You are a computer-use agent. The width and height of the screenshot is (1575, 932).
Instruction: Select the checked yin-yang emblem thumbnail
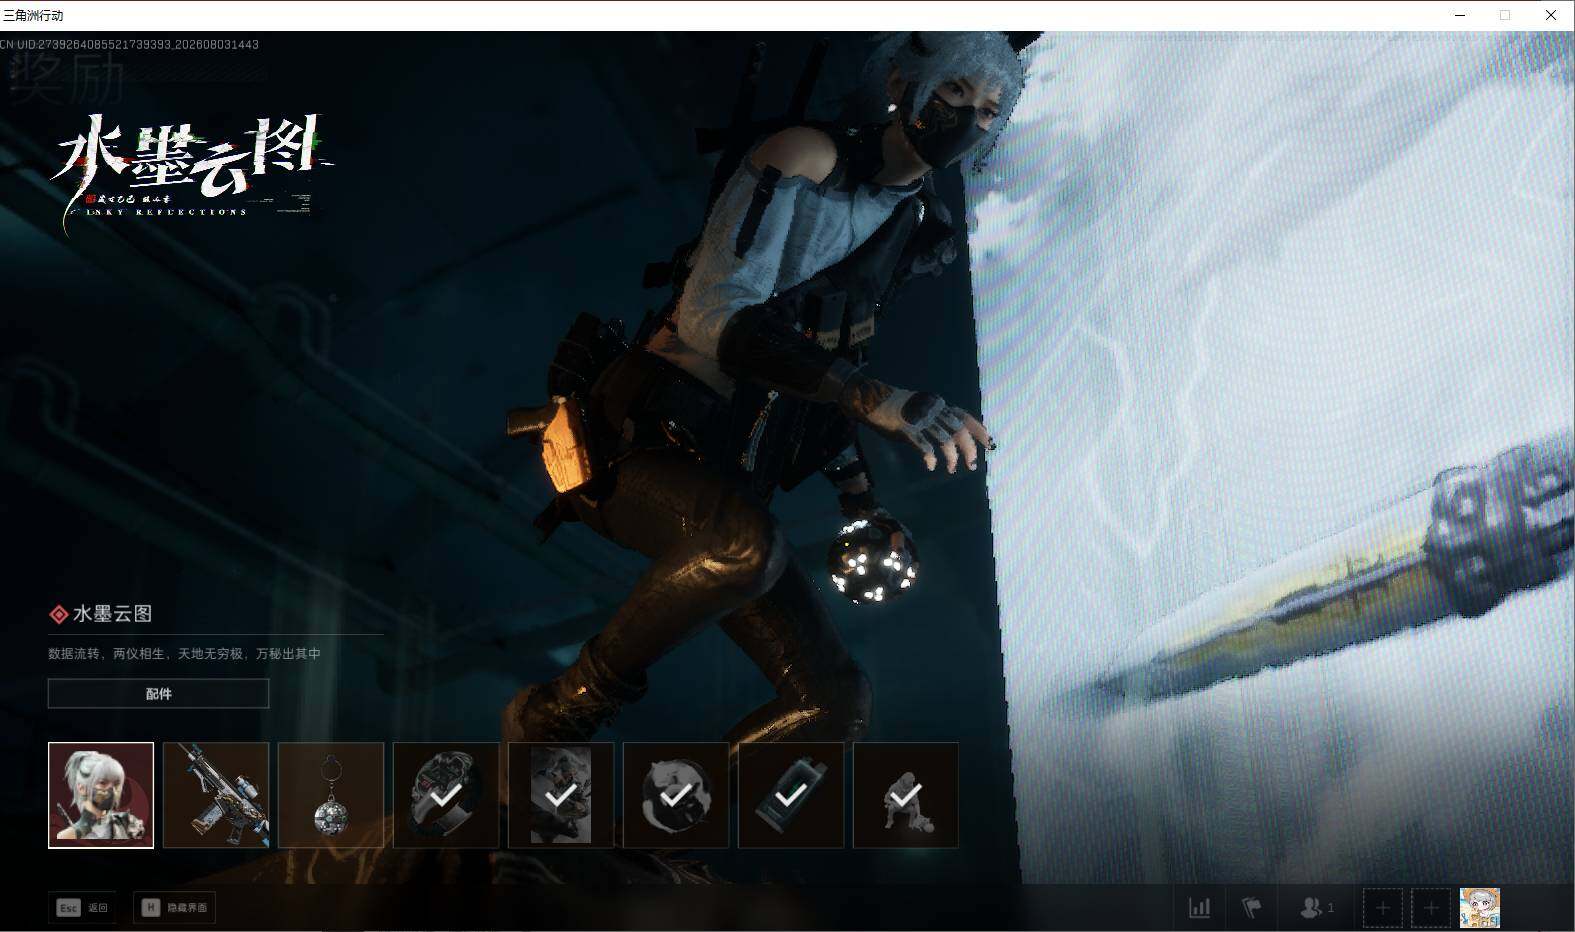676,795
